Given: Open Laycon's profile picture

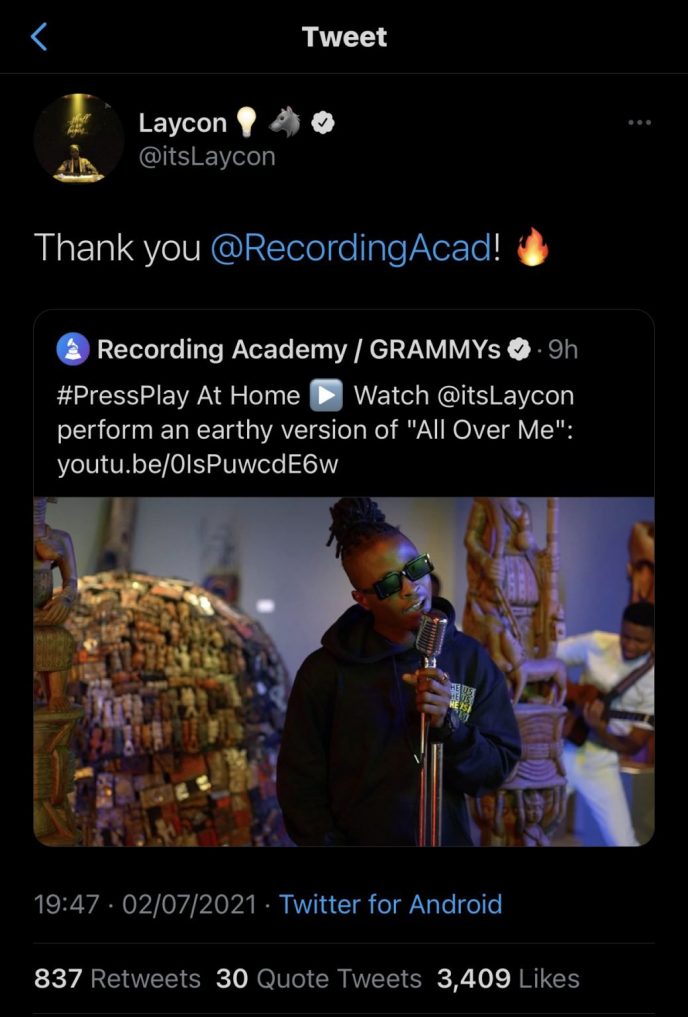Looking at the screenshot, I should pyautogui.click(x=78, y=138).
